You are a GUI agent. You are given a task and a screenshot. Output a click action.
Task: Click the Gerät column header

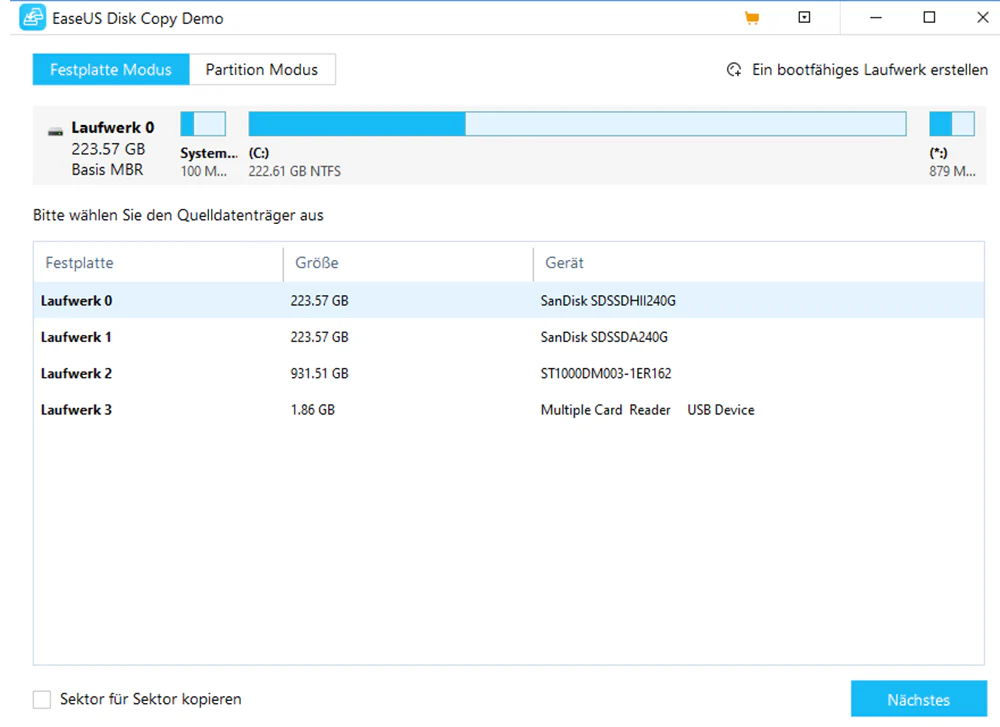[x=759, y=263]
